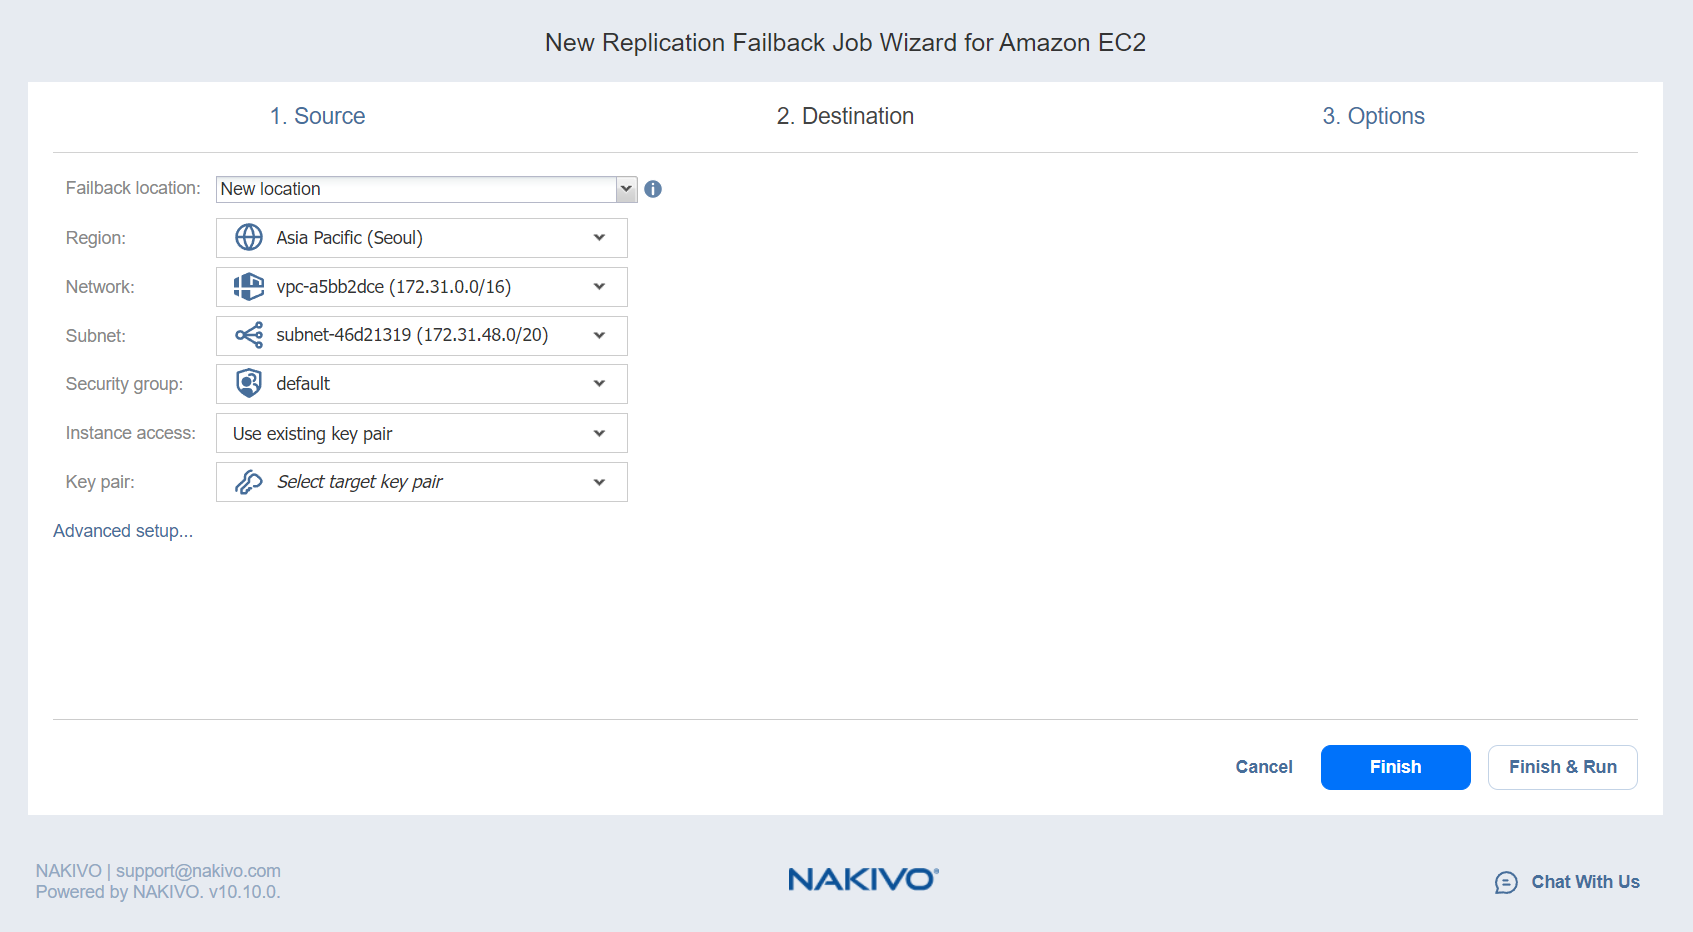Click the security group shield icon
Image resolution: width=1693 pixels, height=932 pixels.
point(249,384)
